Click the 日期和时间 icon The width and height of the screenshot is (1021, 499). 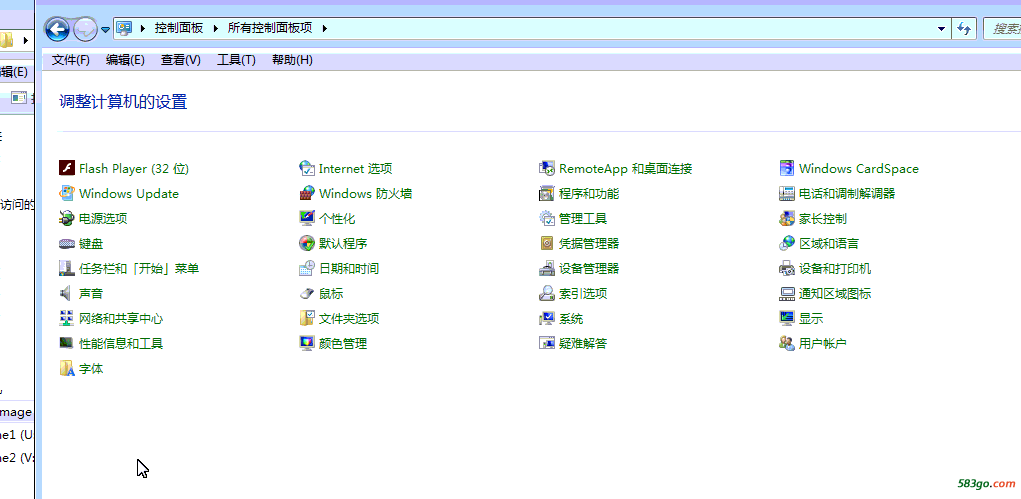[307, 268]
